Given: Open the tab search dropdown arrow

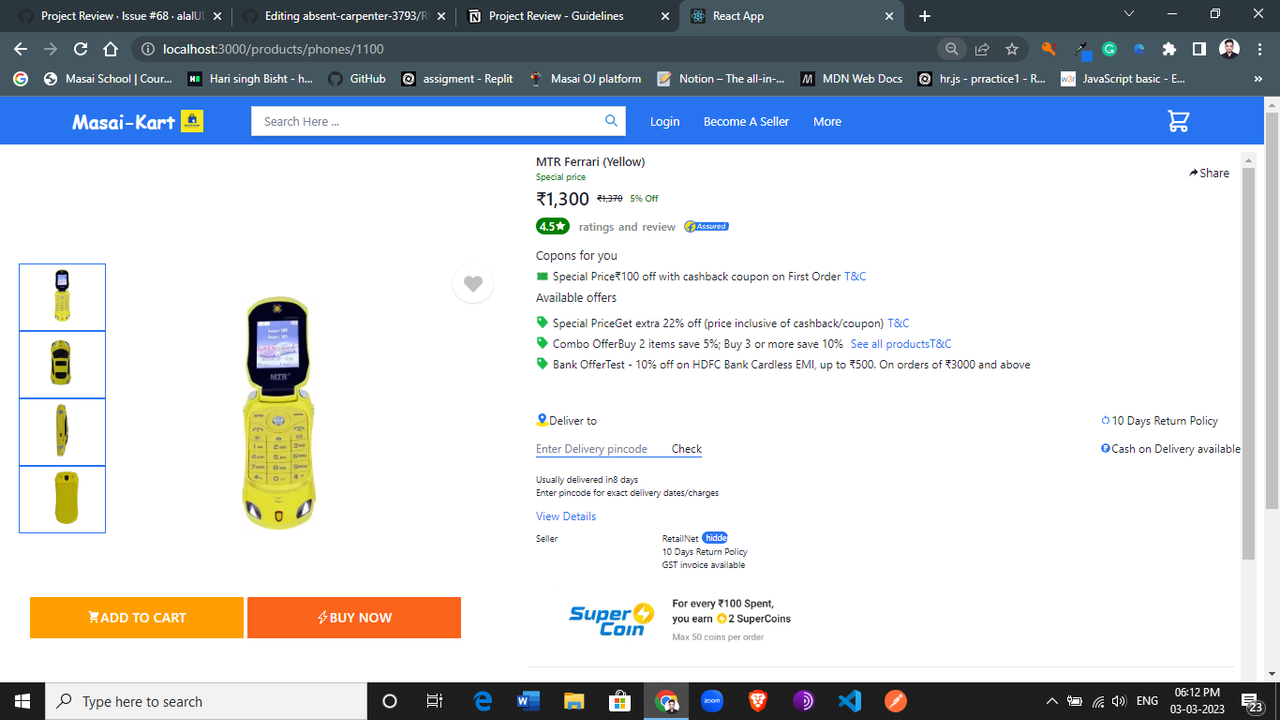Looking at the screenshot, I should click(1129, 15).
